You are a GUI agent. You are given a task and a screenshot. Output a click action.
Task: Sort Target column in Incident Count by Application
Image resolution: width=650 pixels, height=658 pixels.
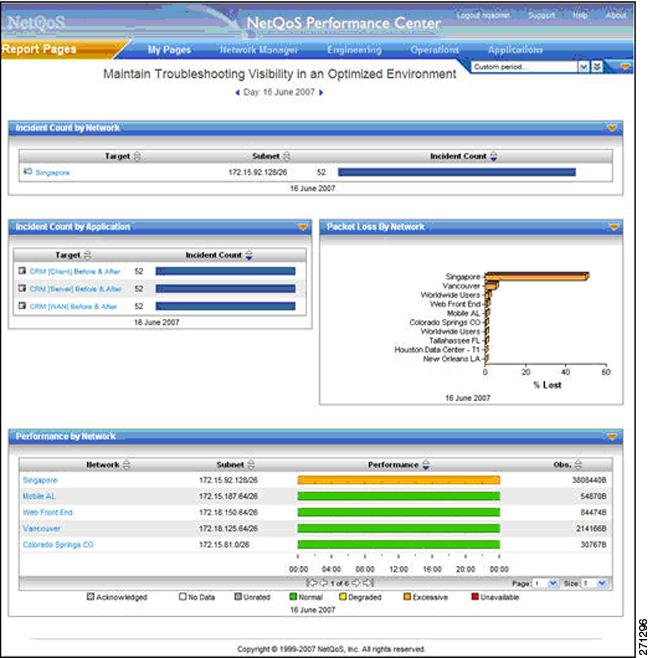pyautogui.click(x=87, y=255)
